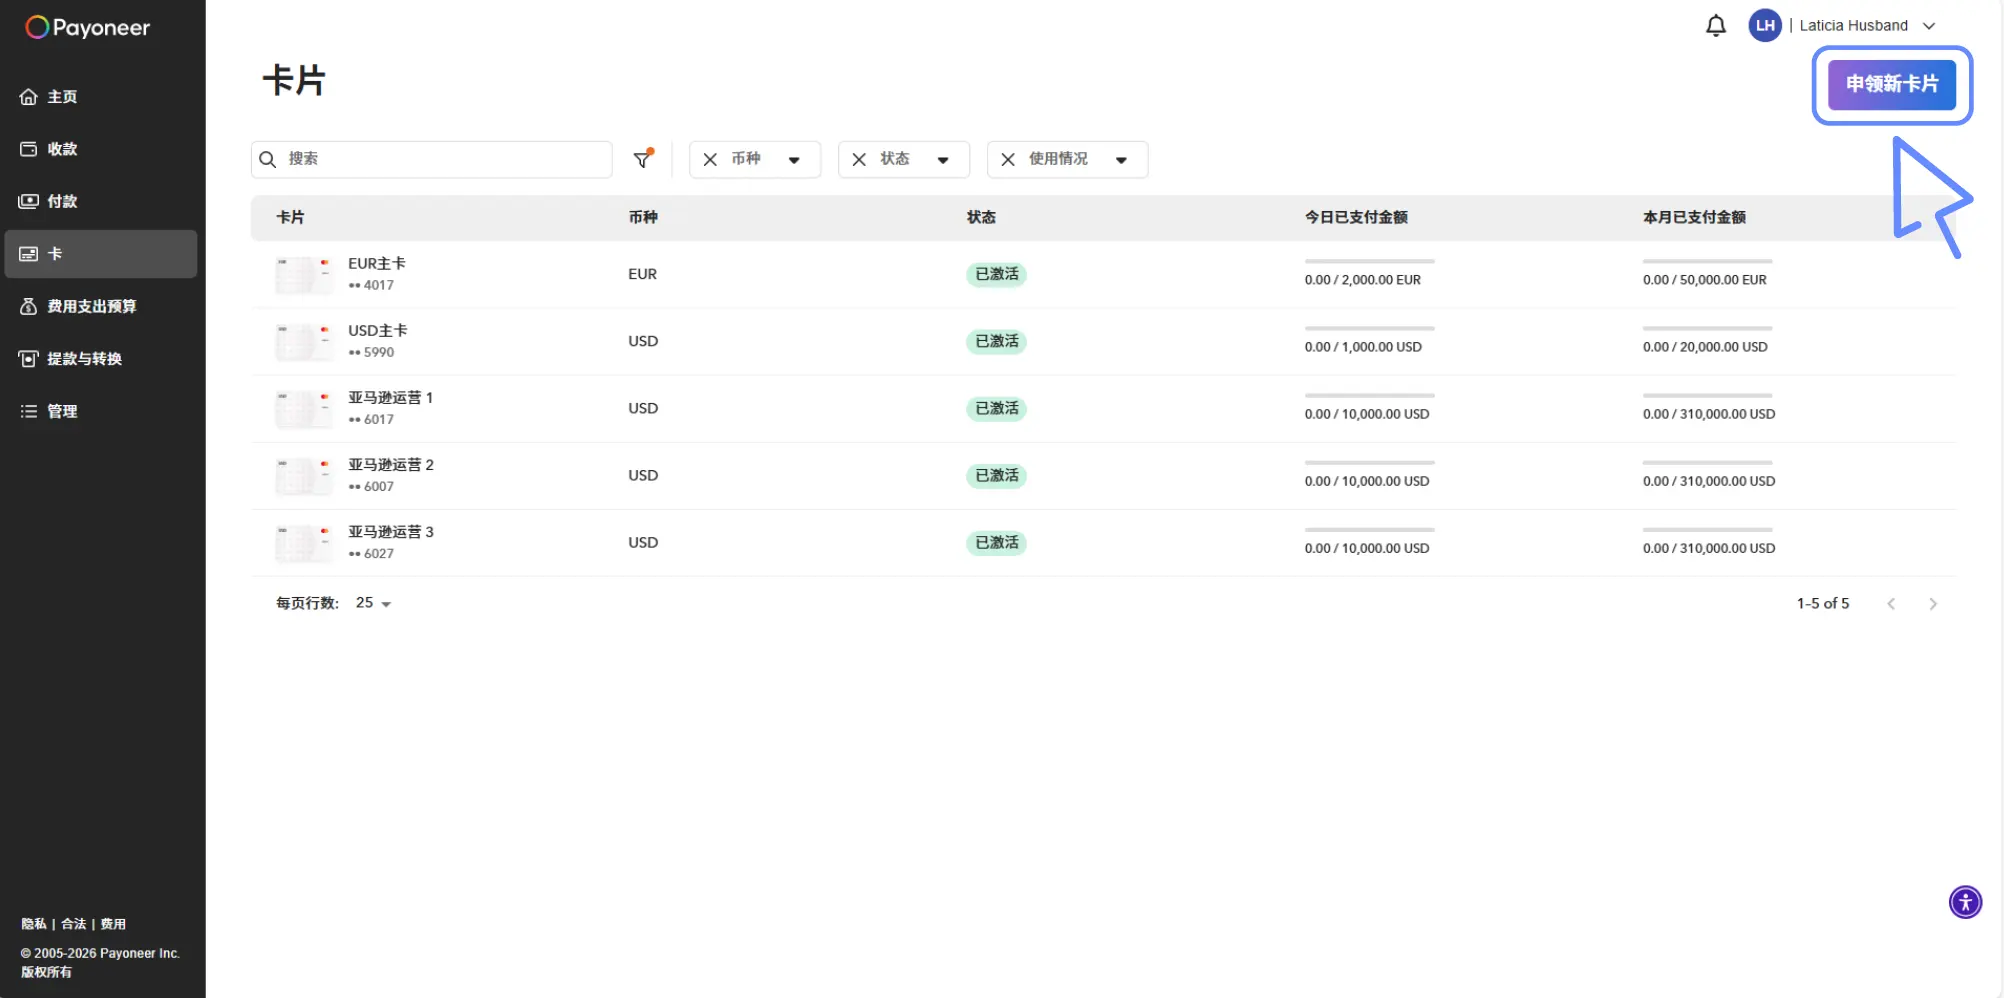Click the 申领新卡片 button
Viewport: 2004px width, 998px height.
click(x=1892, y=85)
